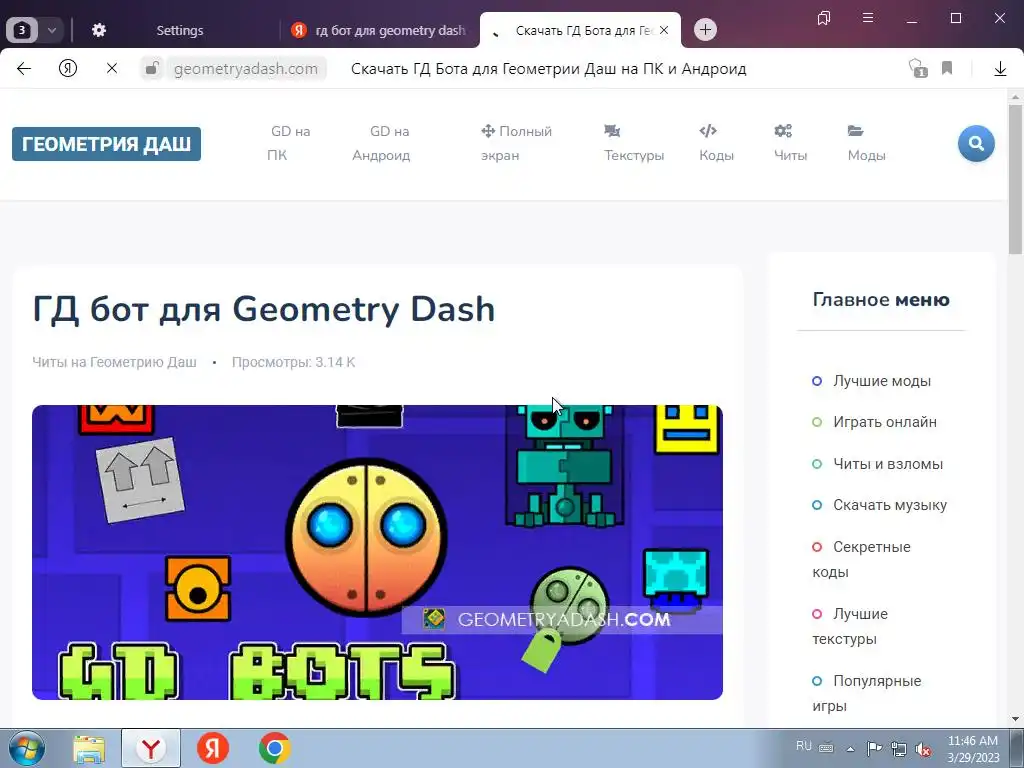Open the downloads panel
1024x768 pixels.
(x=1000, y=69)
